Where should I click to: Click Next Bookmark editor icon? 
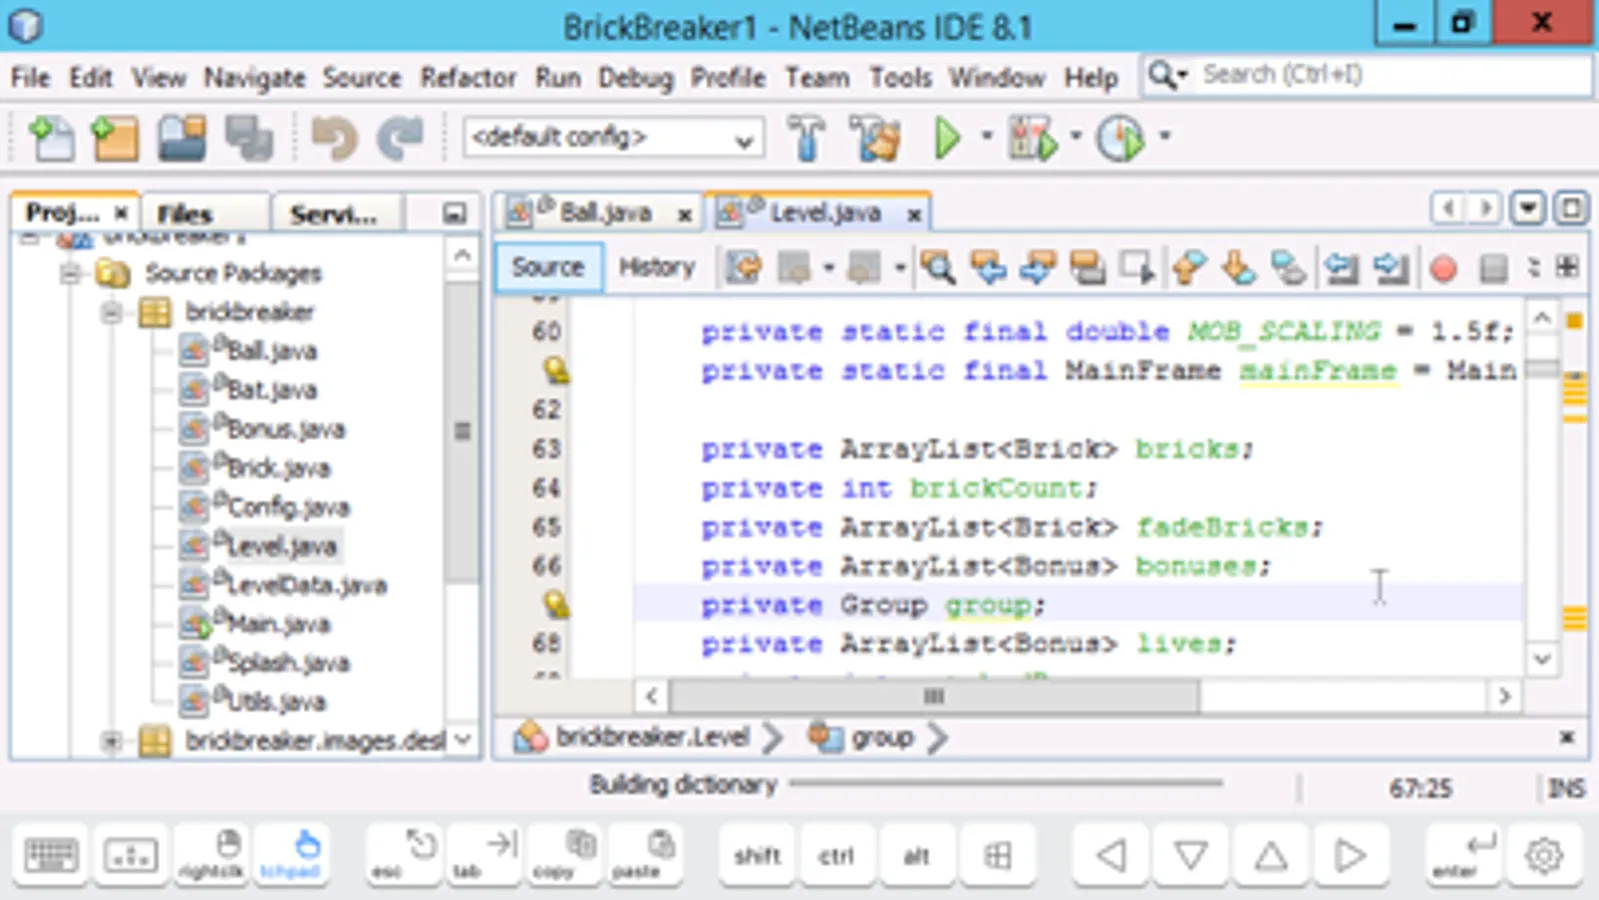pos(1239,267)
